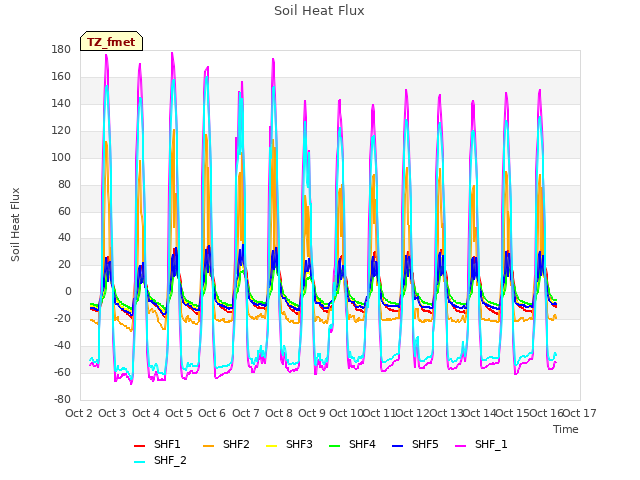Click the cyan SHF_2 legend color marker
The image size is (640, 480).
pyautogui.click(x=140, y=462)
